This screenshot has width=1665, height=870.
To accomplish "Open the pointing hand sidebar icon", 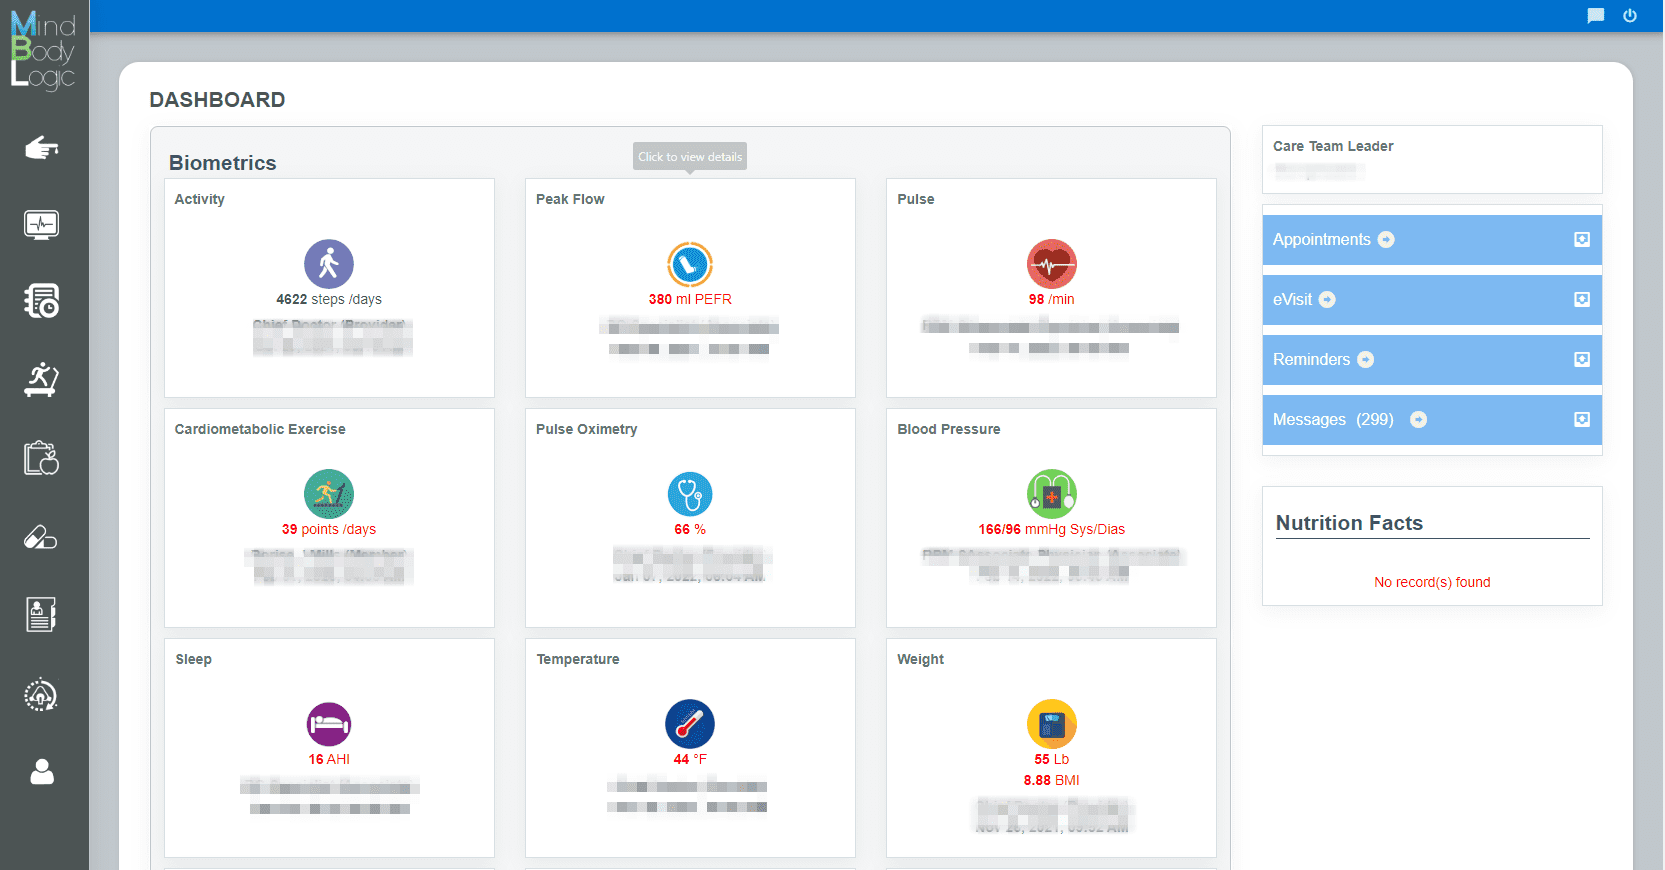I will (41, 148).
